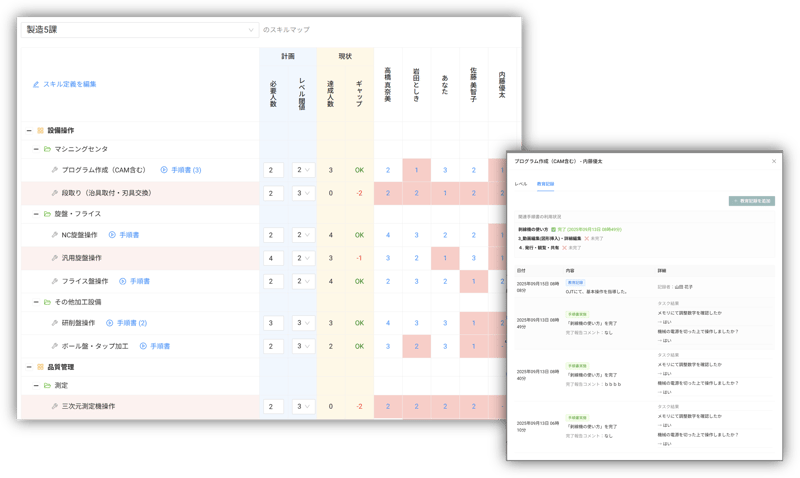800x478 pixels.
Task: Click required headcount field for 汎用旋盤操作
Action: pyautogui.click(x=273, y=258)
